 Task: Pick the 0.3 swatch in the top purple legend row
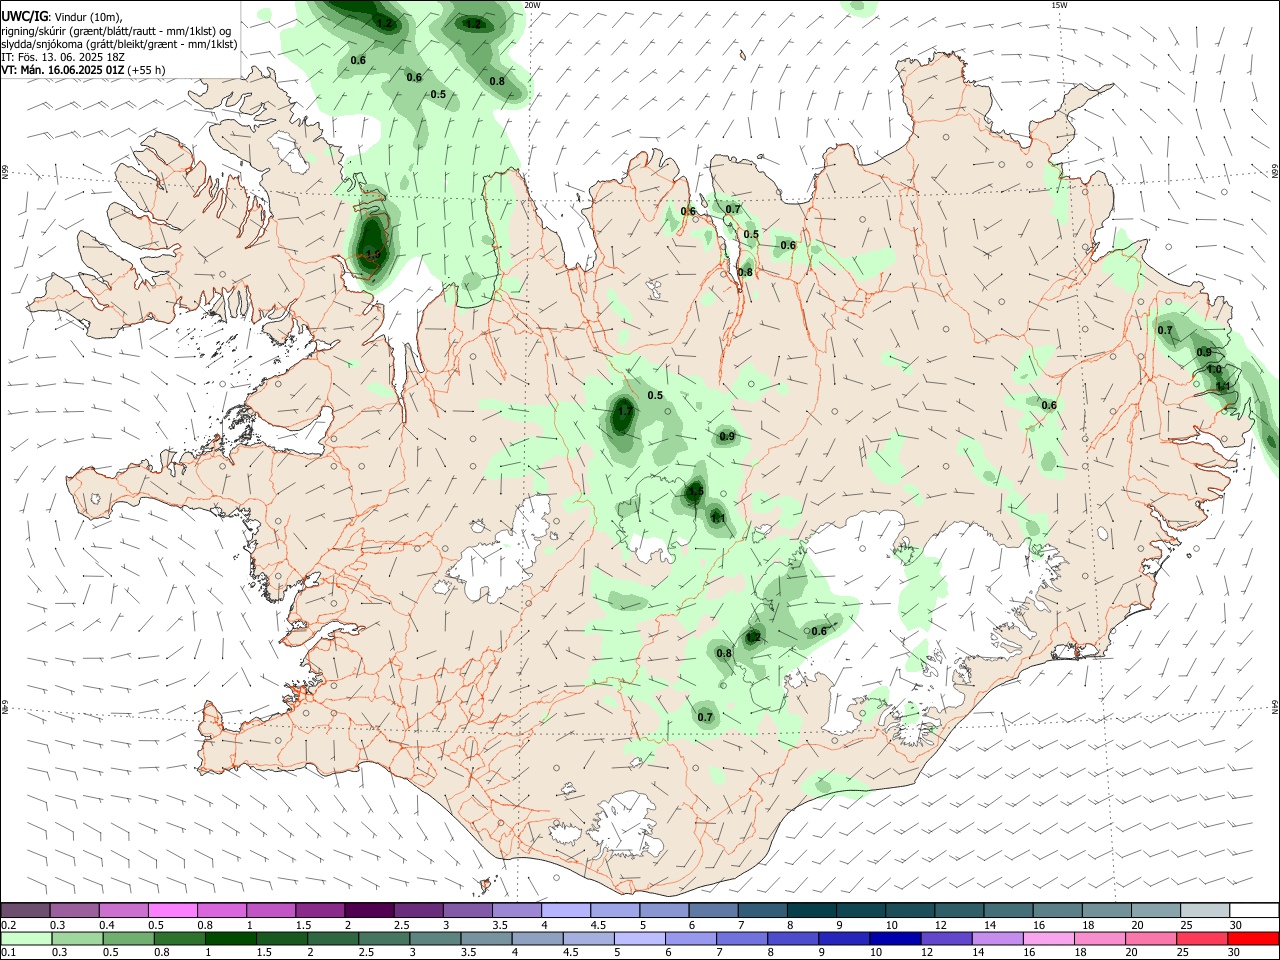[74, 911]
